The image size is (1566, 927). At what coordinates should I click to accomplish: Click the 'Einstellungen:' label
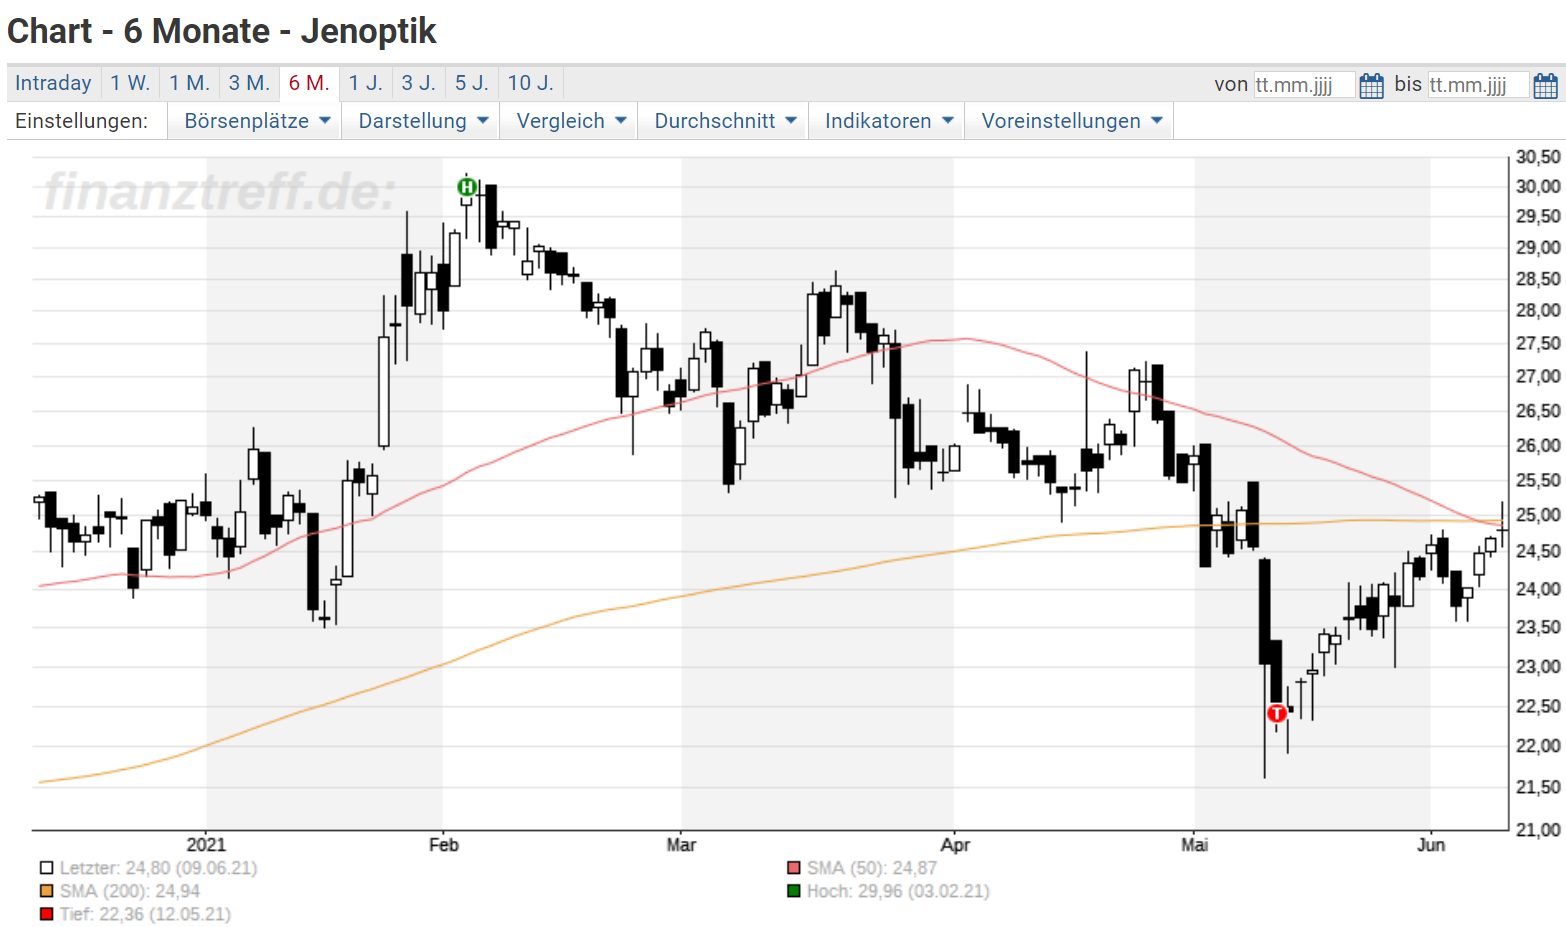81,121
